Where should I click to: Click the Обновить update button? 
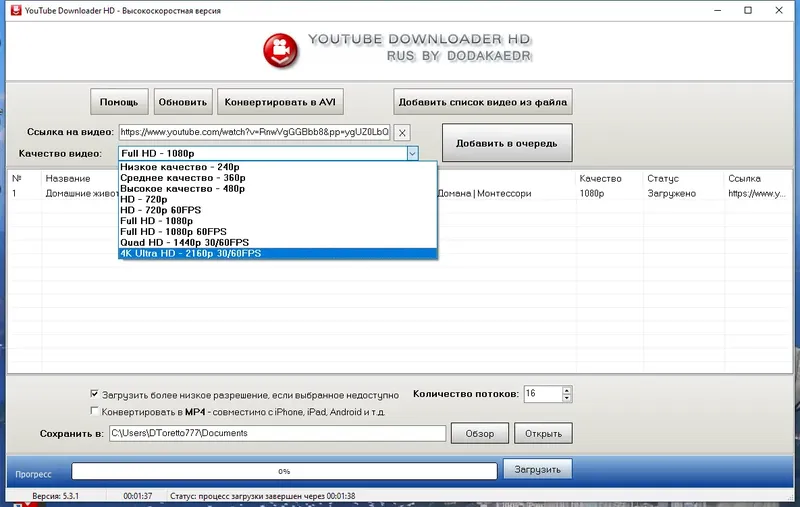point(183,102)
